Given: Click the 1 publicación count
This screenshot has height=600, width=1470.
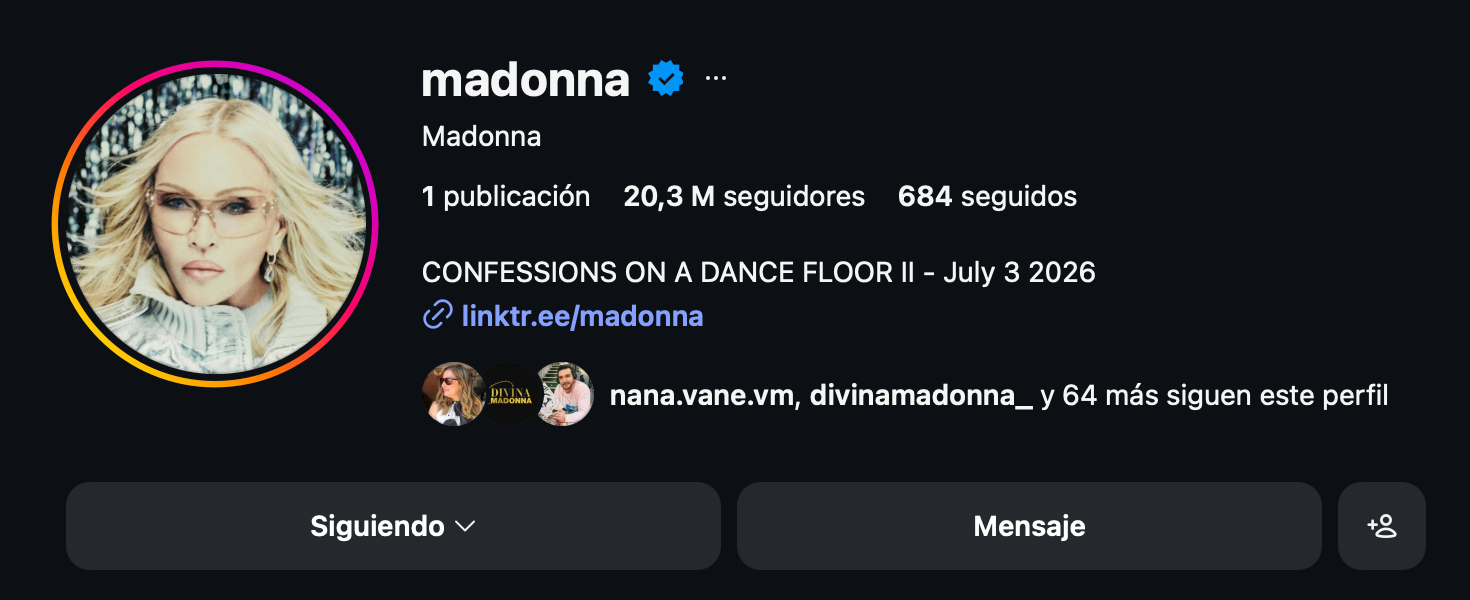Looking at the screenshot, I should pyautogui.click(x=506, y=196).
